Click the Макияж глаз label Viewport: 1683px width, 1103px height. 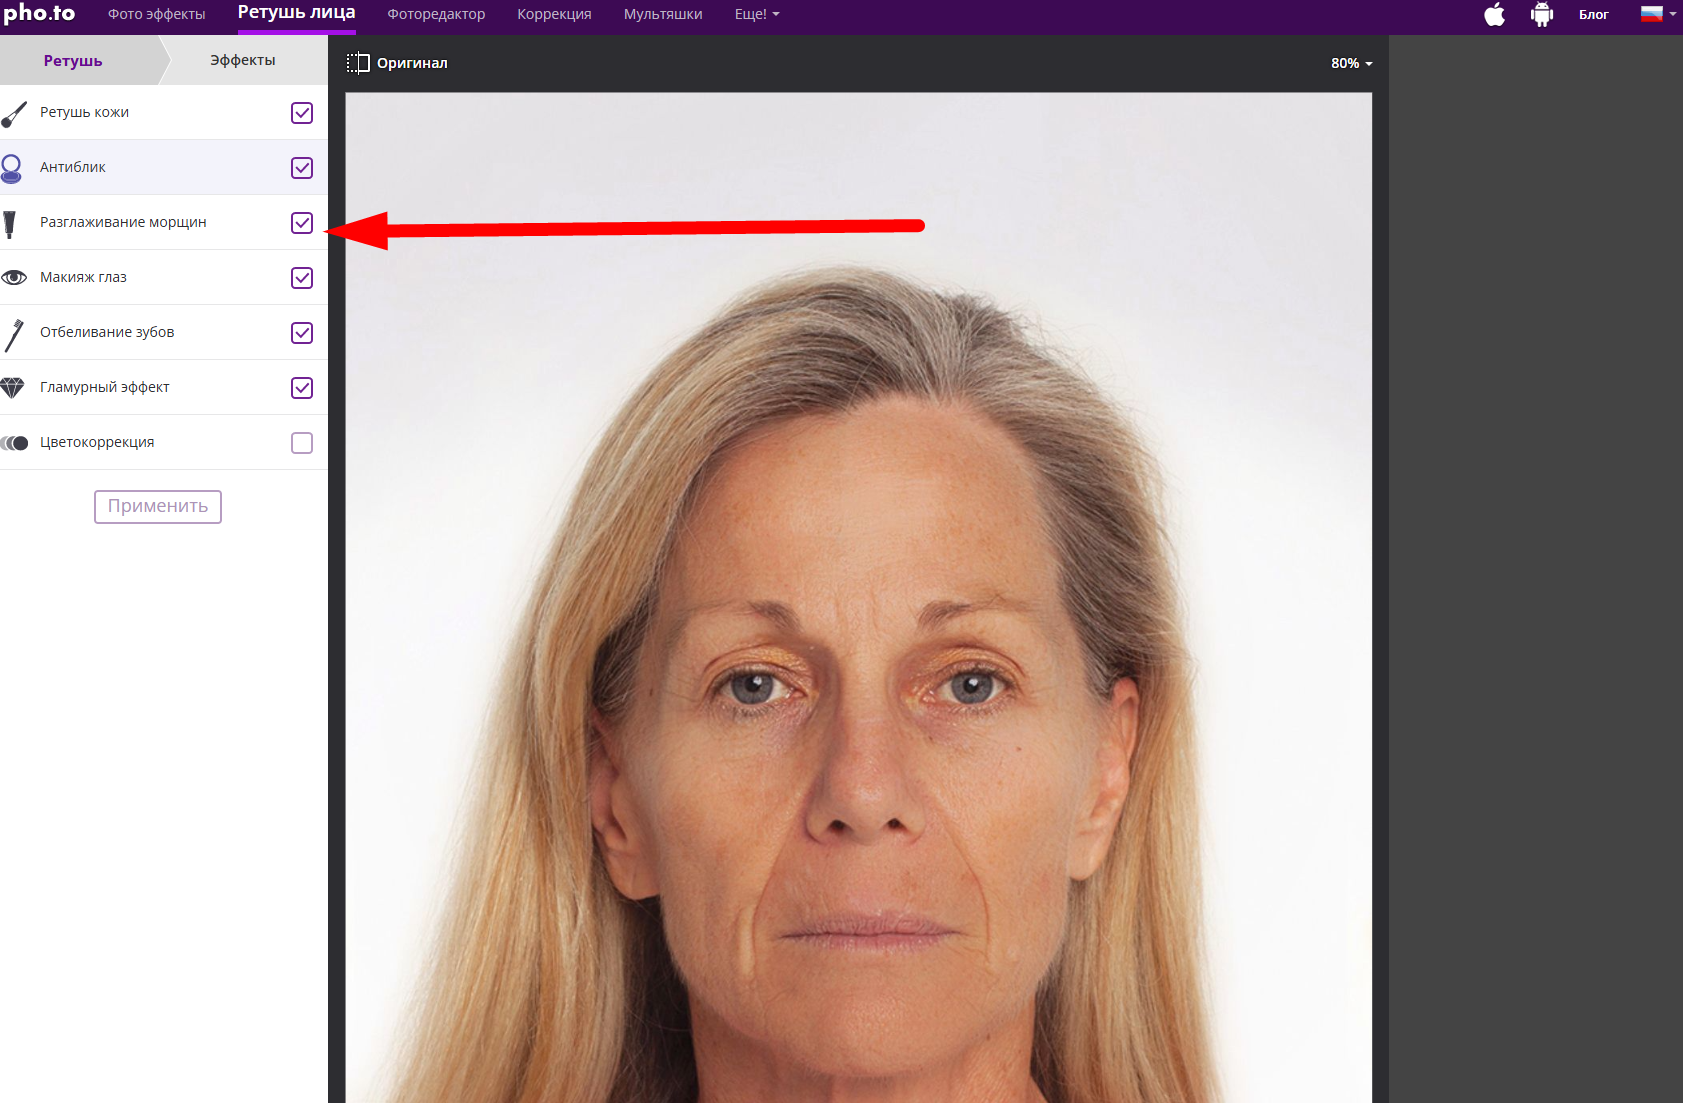[83, 277]
